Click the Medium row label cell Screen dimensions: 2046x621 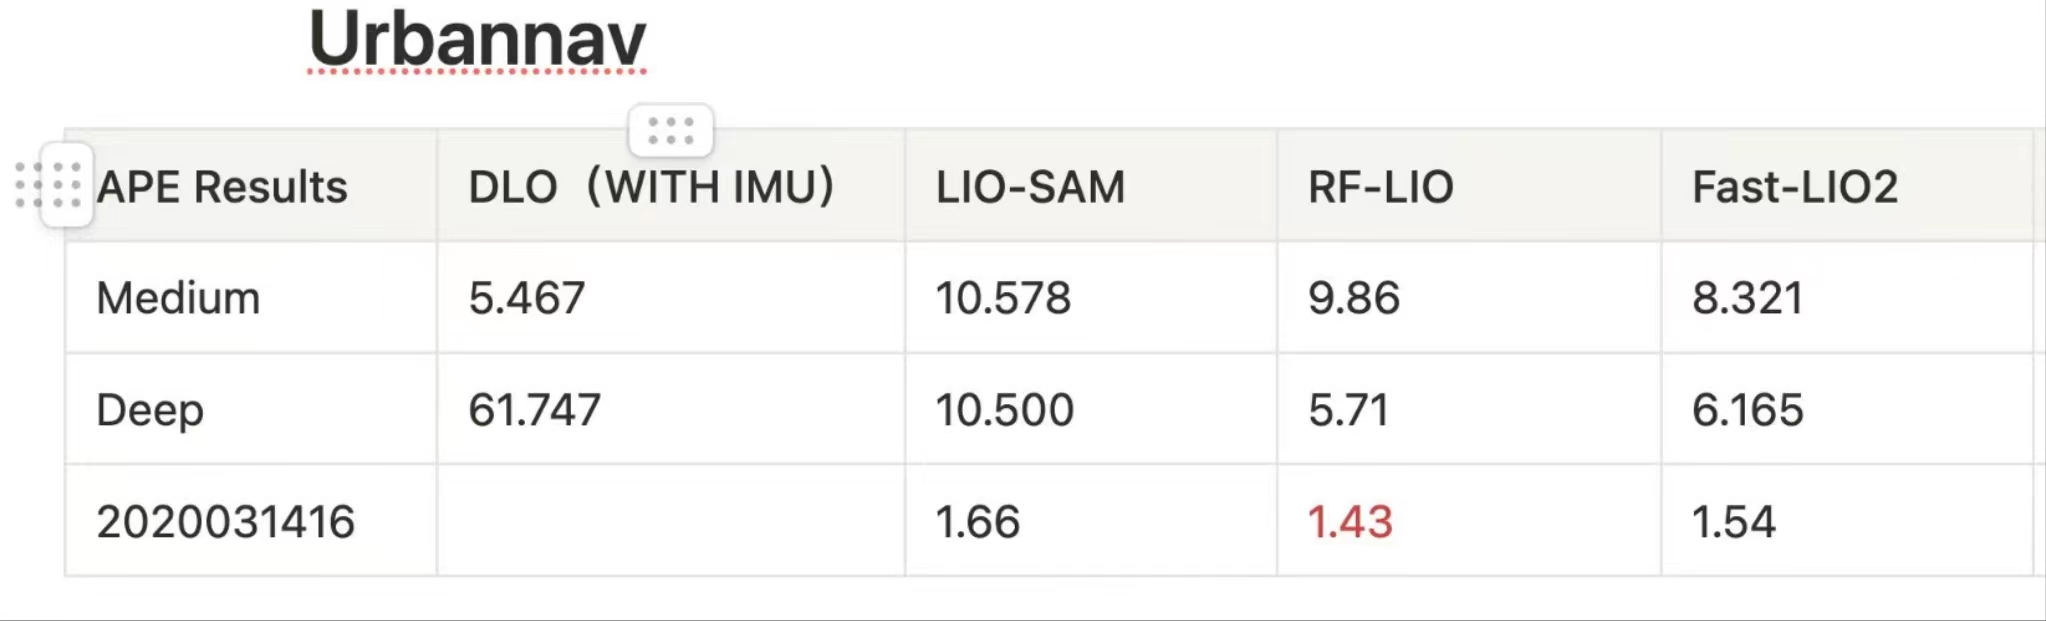[x=251, y=297]
